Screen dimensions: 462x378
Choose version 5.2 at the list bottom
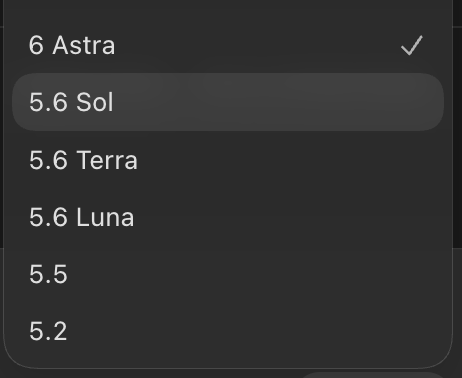pyautogui.click(x=228, y=331)
